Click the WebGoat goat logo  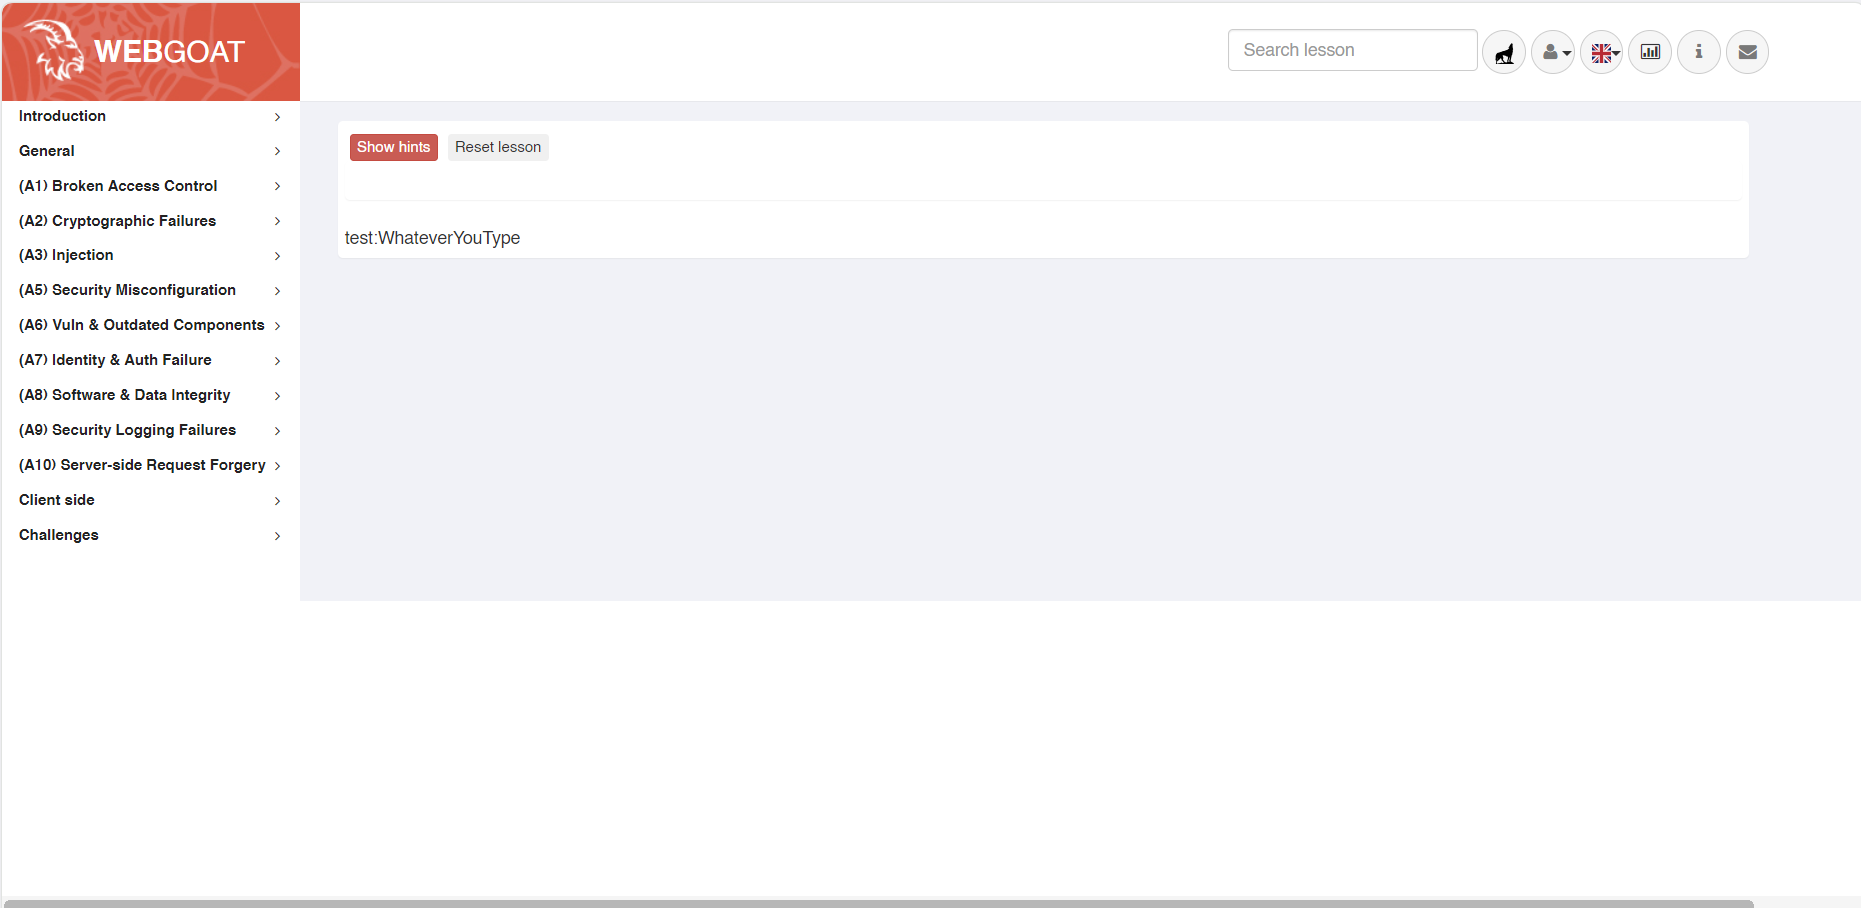click(x=55, y=50)
